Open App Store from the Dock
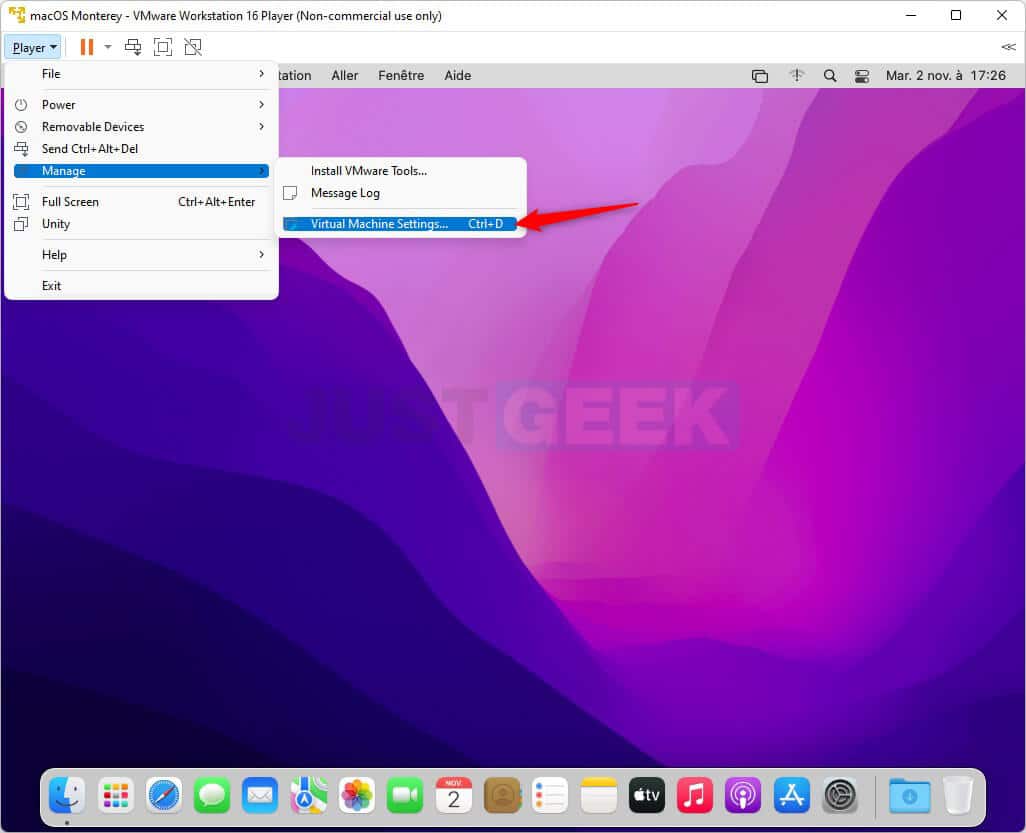This screenshot has width=1026, height=833. pos(791,795)
